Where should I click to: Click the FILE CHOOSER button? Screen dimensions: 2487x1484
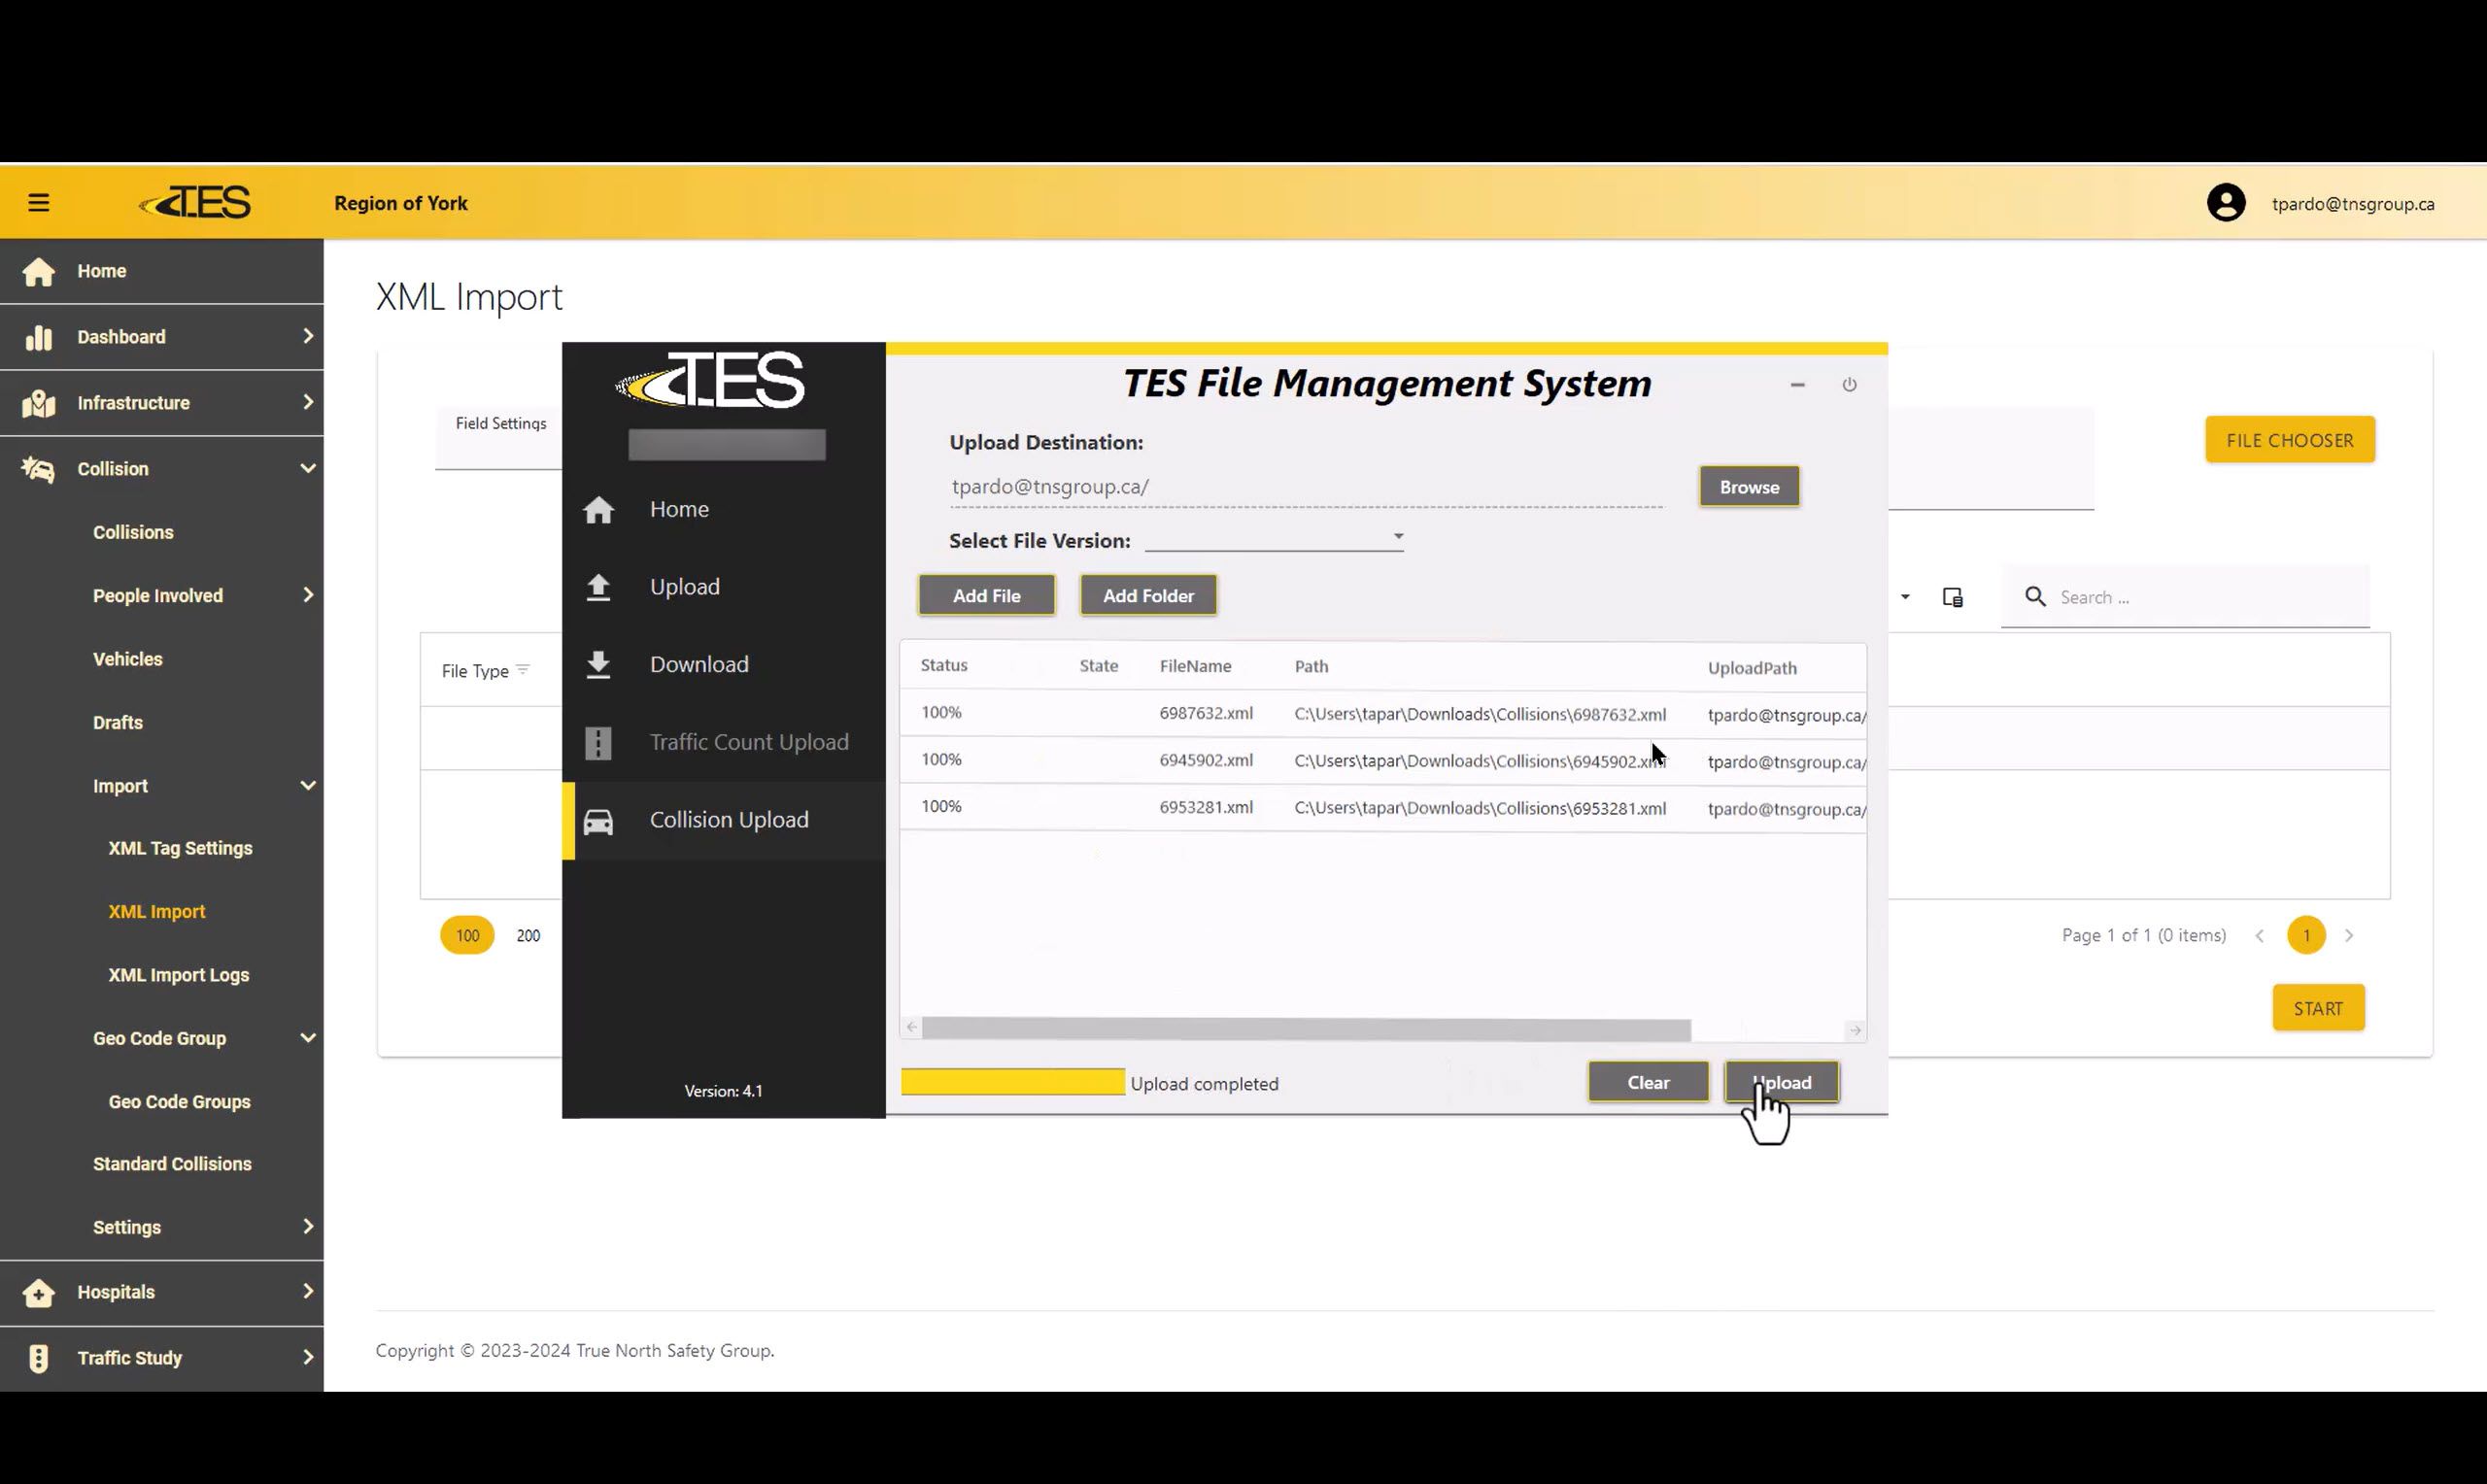coord(2289,440)
